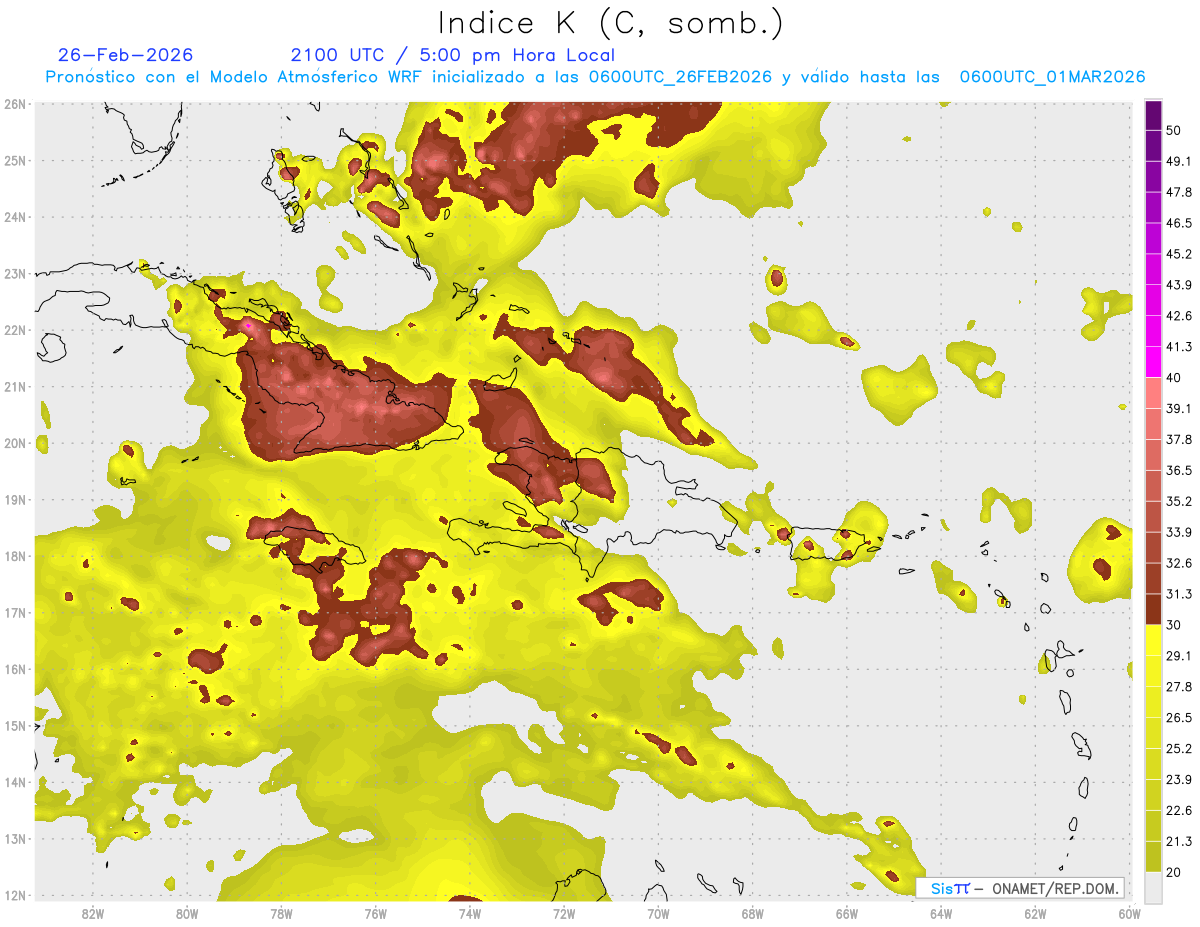1200x927 pixels.
Task: Click the '64W' longitude label
Action: pyautogui.click(x=941, y=914)
